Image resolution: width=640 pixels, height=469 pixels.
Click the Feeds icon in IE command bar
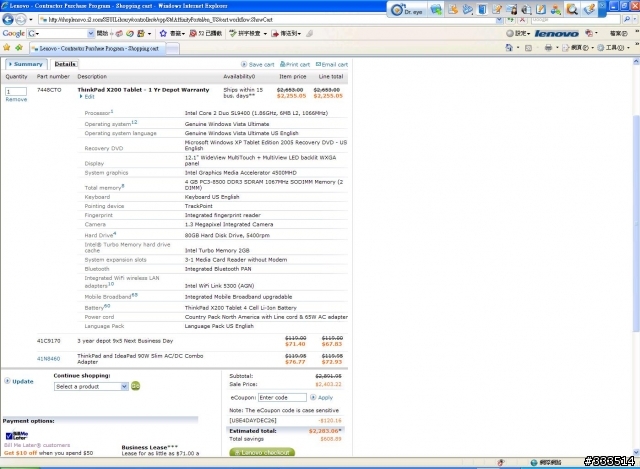(x=528, y=48)
